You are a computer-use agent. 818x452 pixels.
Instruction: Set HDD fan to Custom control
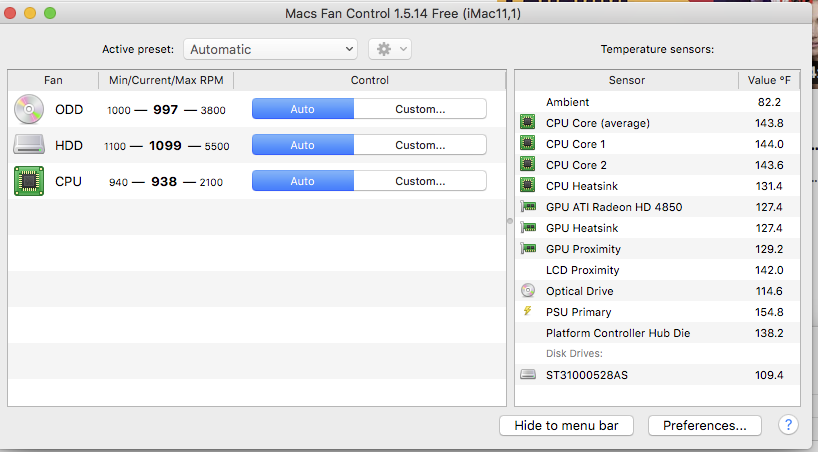(x=420, y=145)
